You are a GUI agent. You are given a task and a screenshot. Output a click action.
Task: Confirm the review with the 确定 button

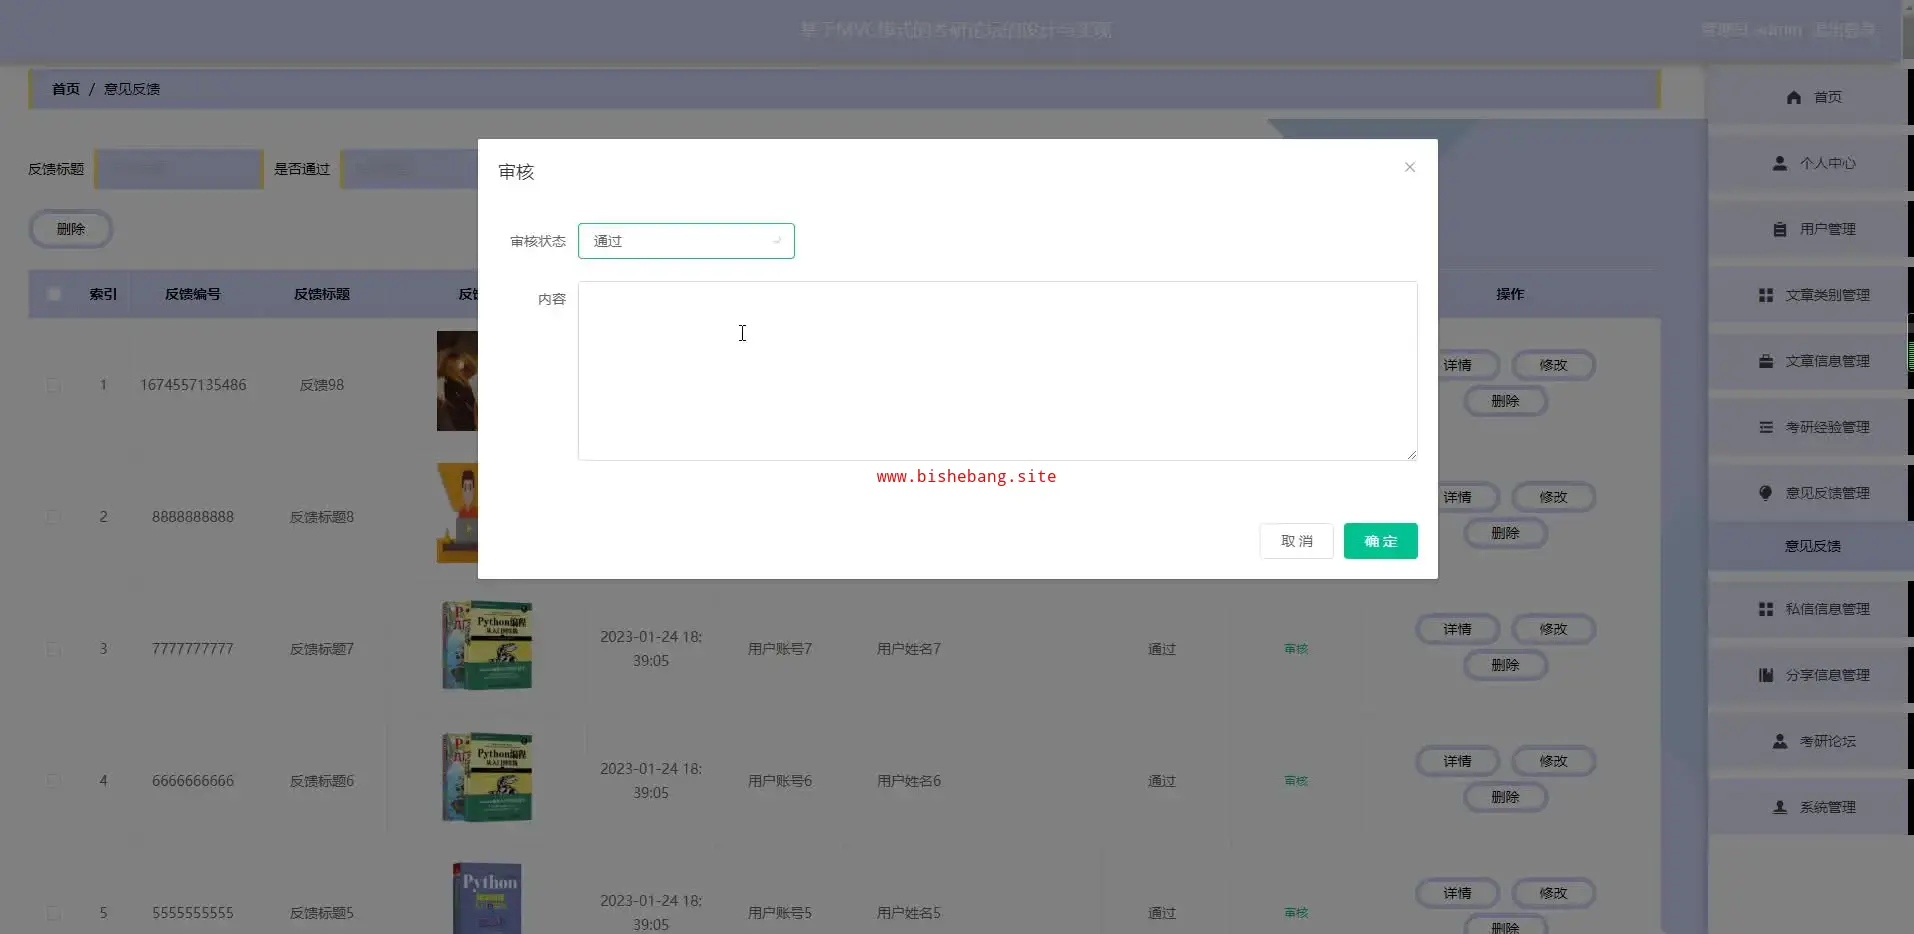[x=1380, y=541]
